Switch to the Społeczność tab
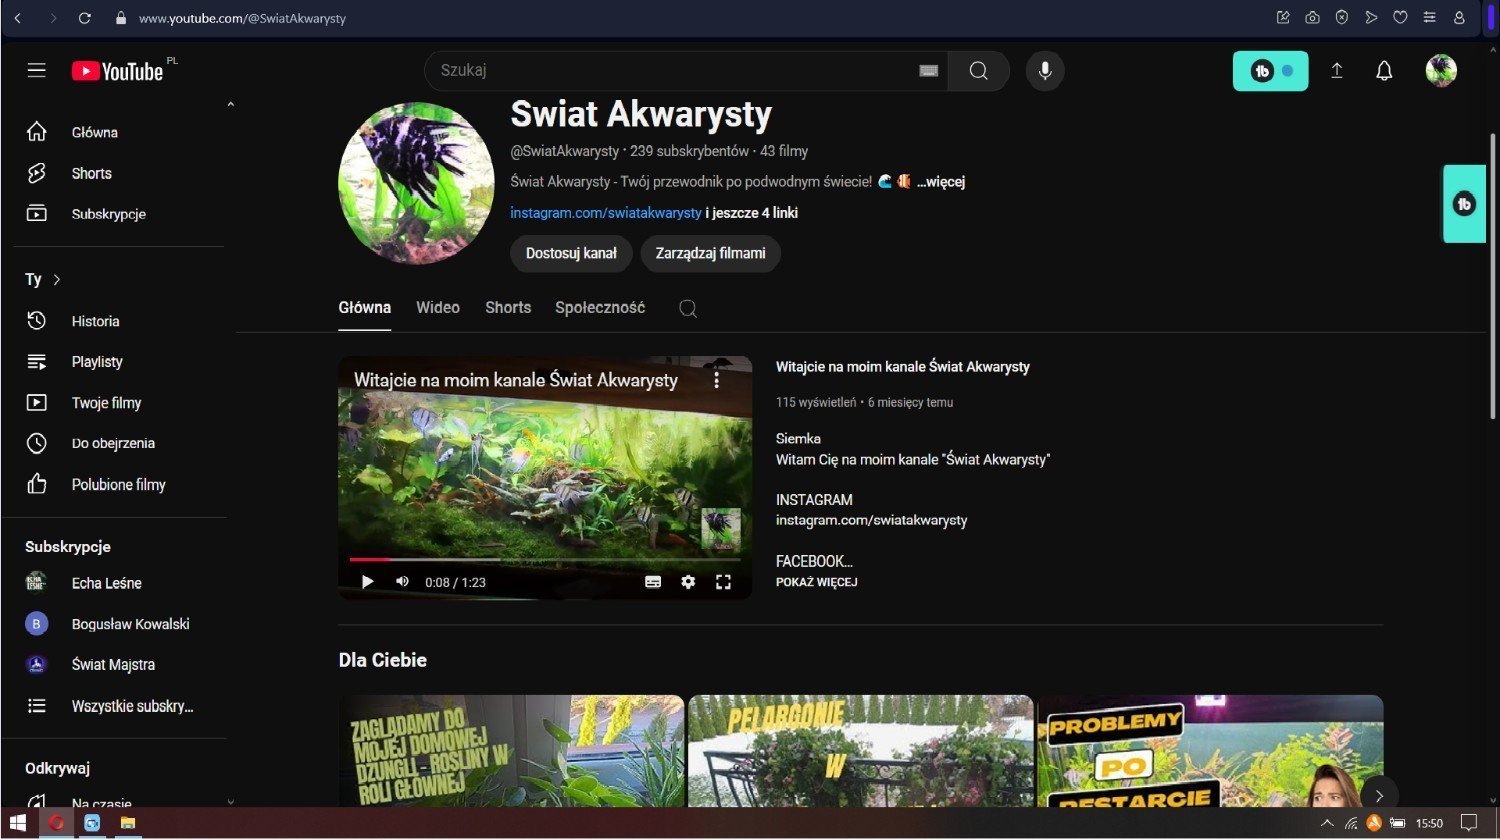The height and width of the screenshot is (840, 1500). (600, 308)
